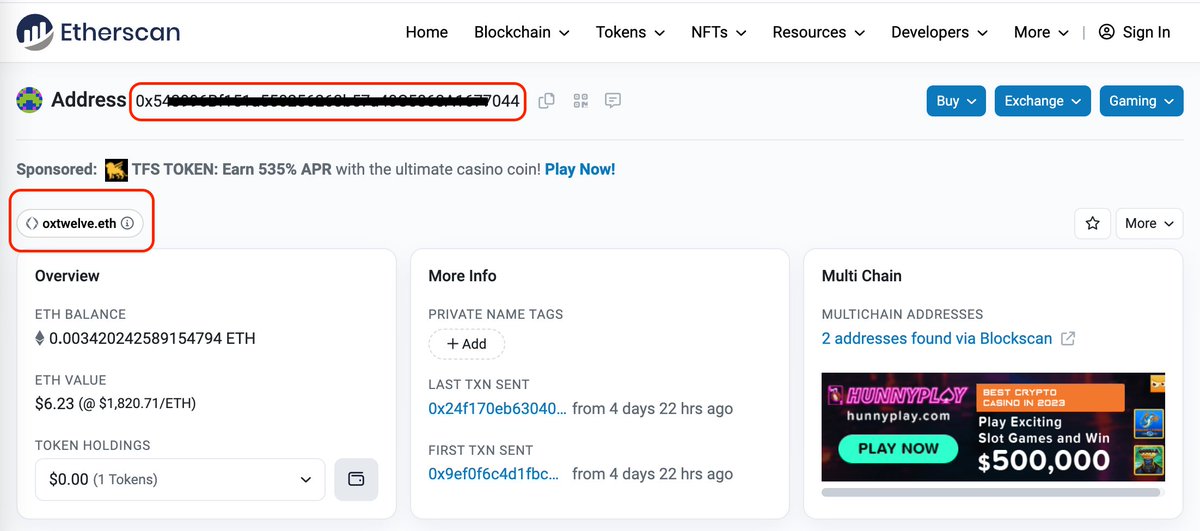Click the Etherscan logo
Viewport: 1200px width, 531px height.
[98, 32]
